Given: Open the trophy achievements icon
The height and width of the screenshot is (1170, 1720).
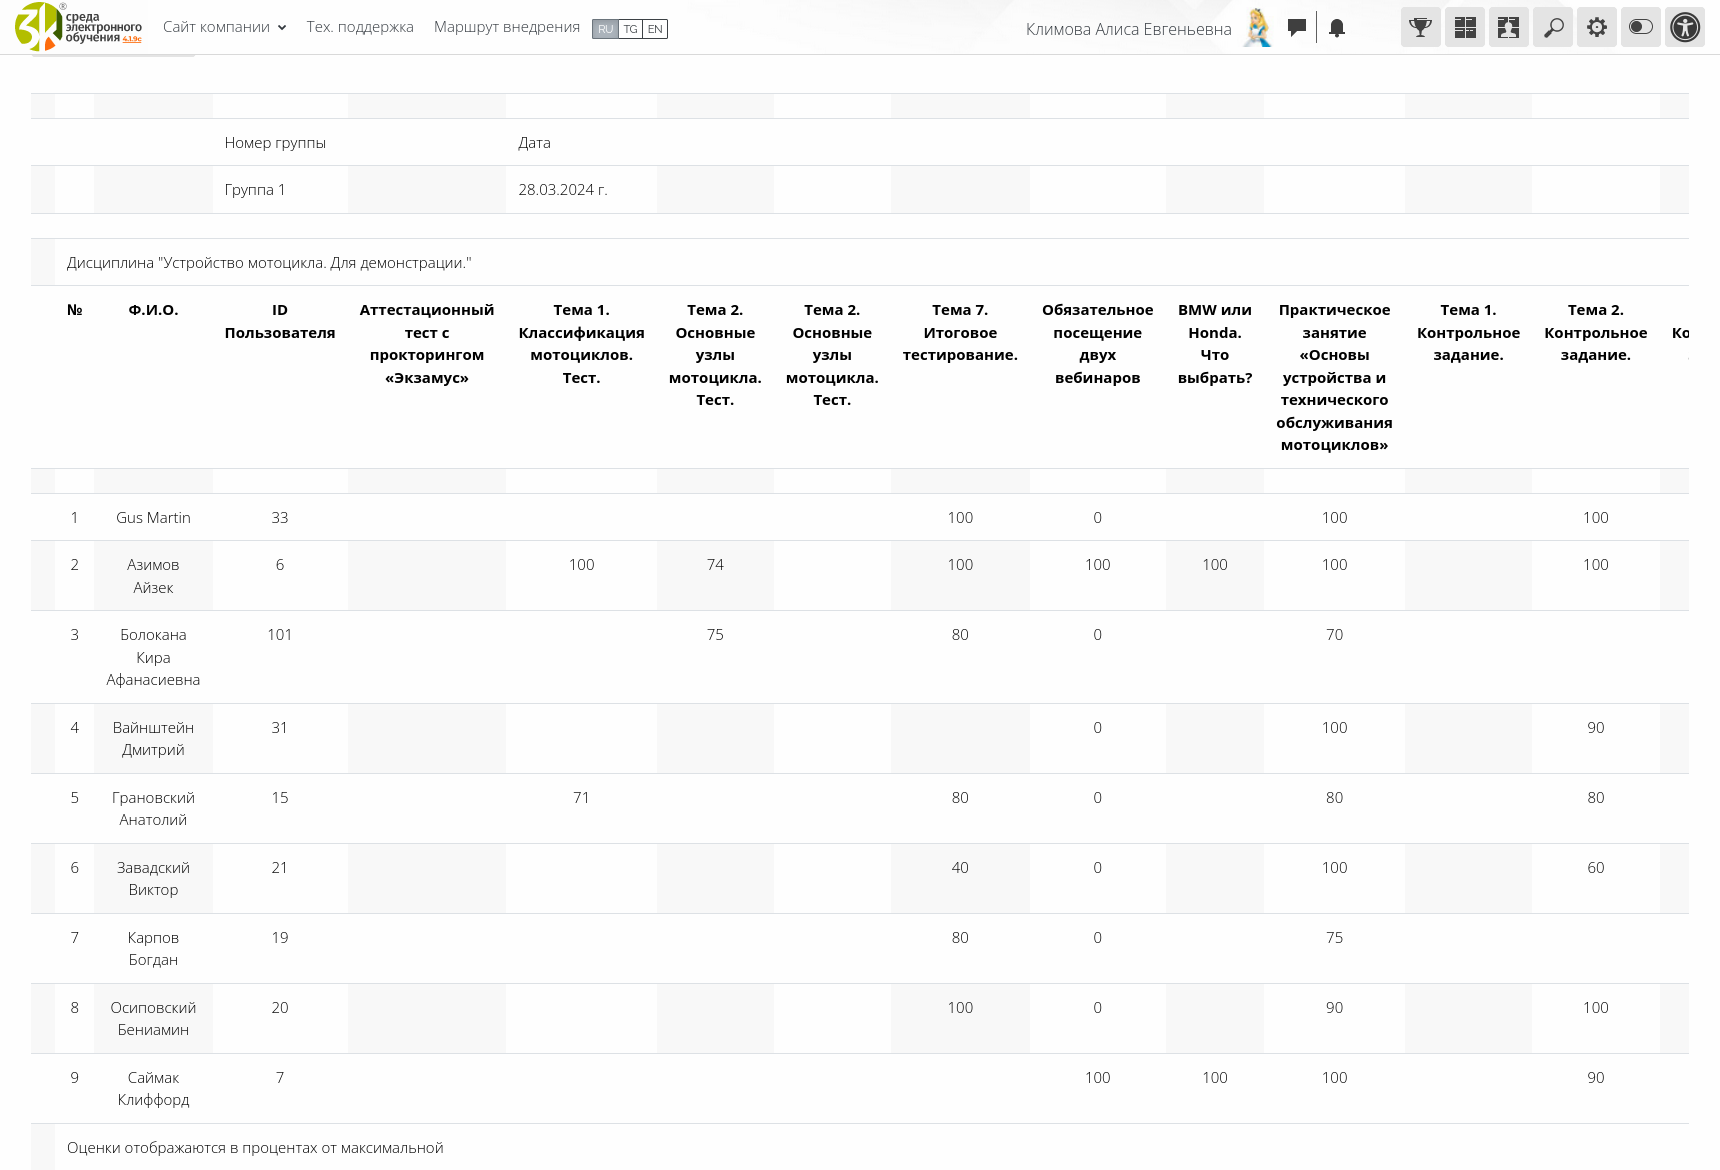Looking at the screenshot, I should [x=1420, y=27].
